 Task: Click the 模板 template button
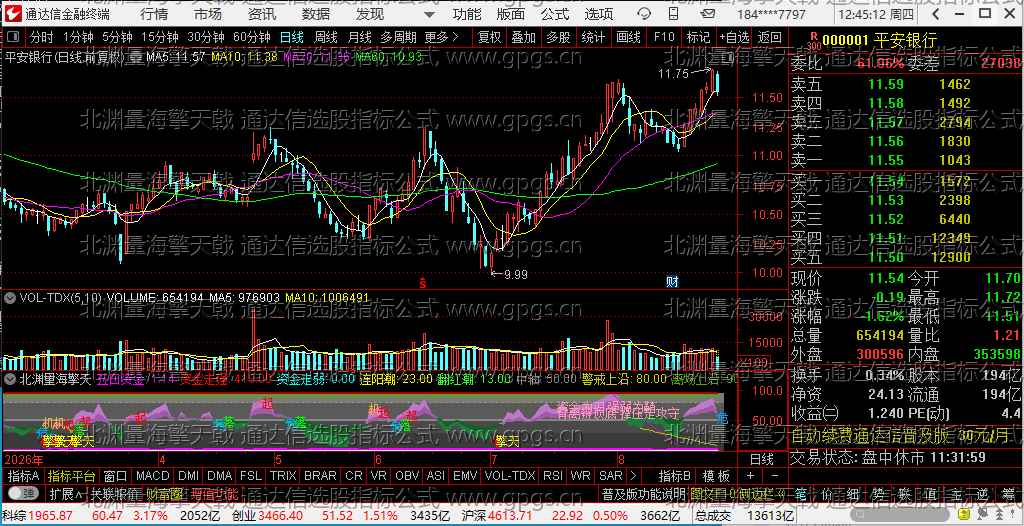[715, 476]
